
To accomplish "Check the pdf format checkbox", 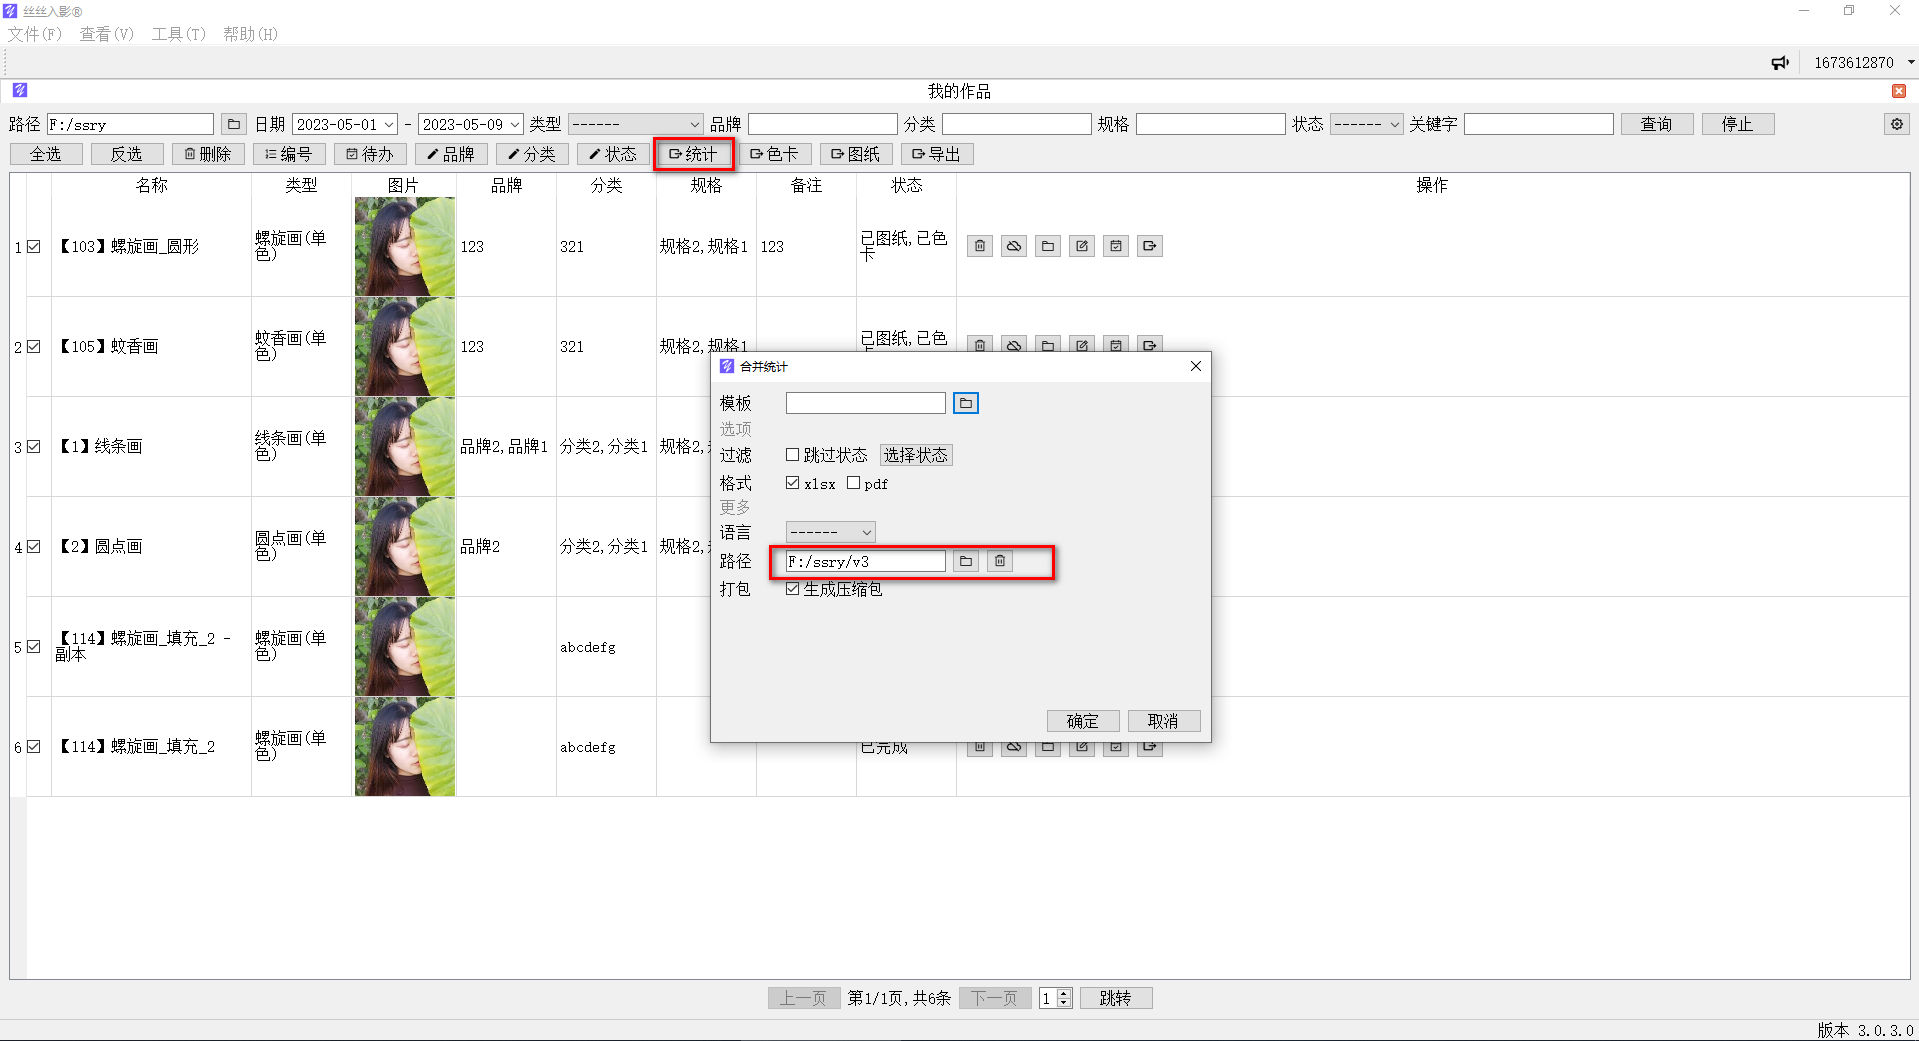I will click(x=853, y=483).
